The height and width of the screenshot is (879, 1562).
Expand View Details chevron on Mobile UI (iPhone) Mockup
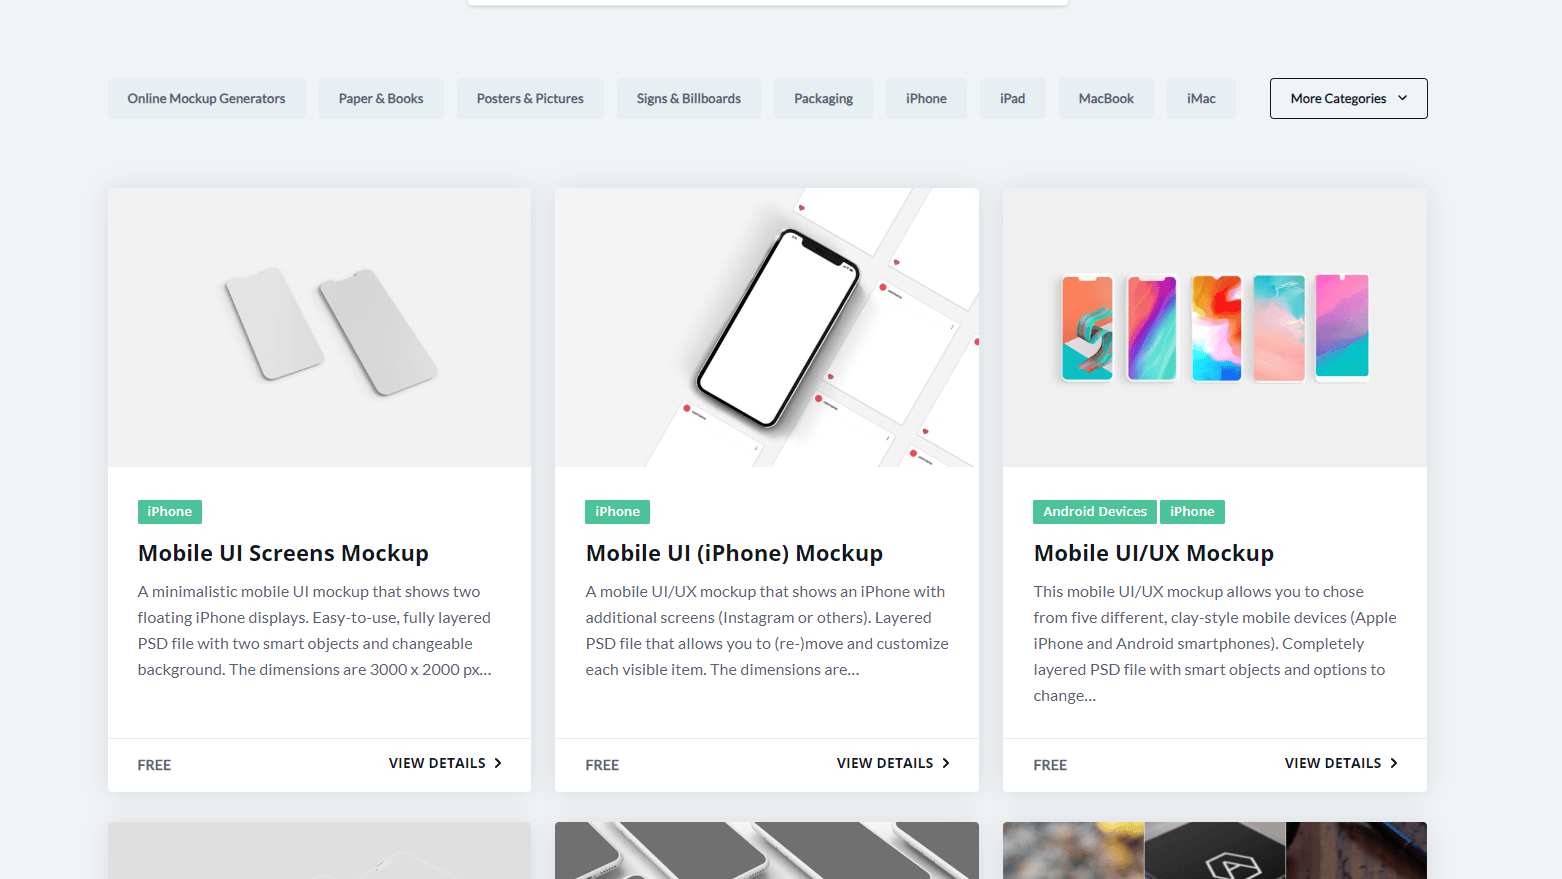(945, 762)
